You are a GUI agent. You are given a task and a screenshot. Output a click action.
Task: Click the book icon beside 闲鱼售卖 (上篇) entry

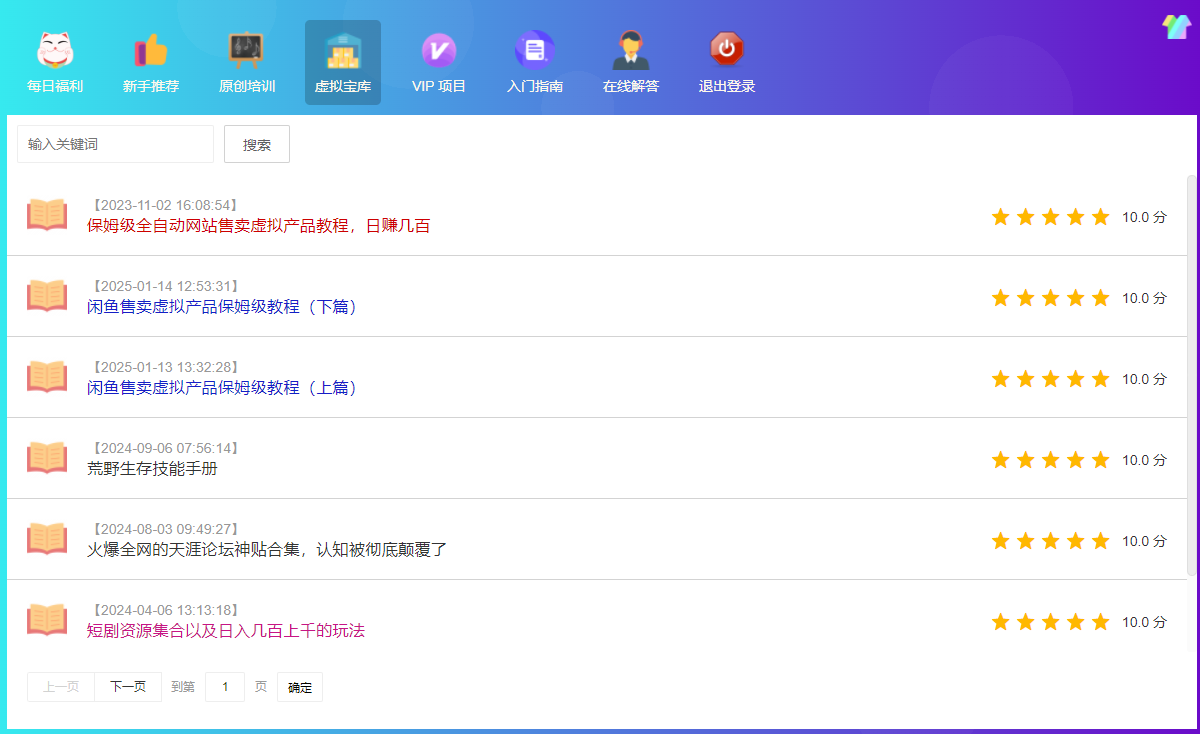[47, 377]
